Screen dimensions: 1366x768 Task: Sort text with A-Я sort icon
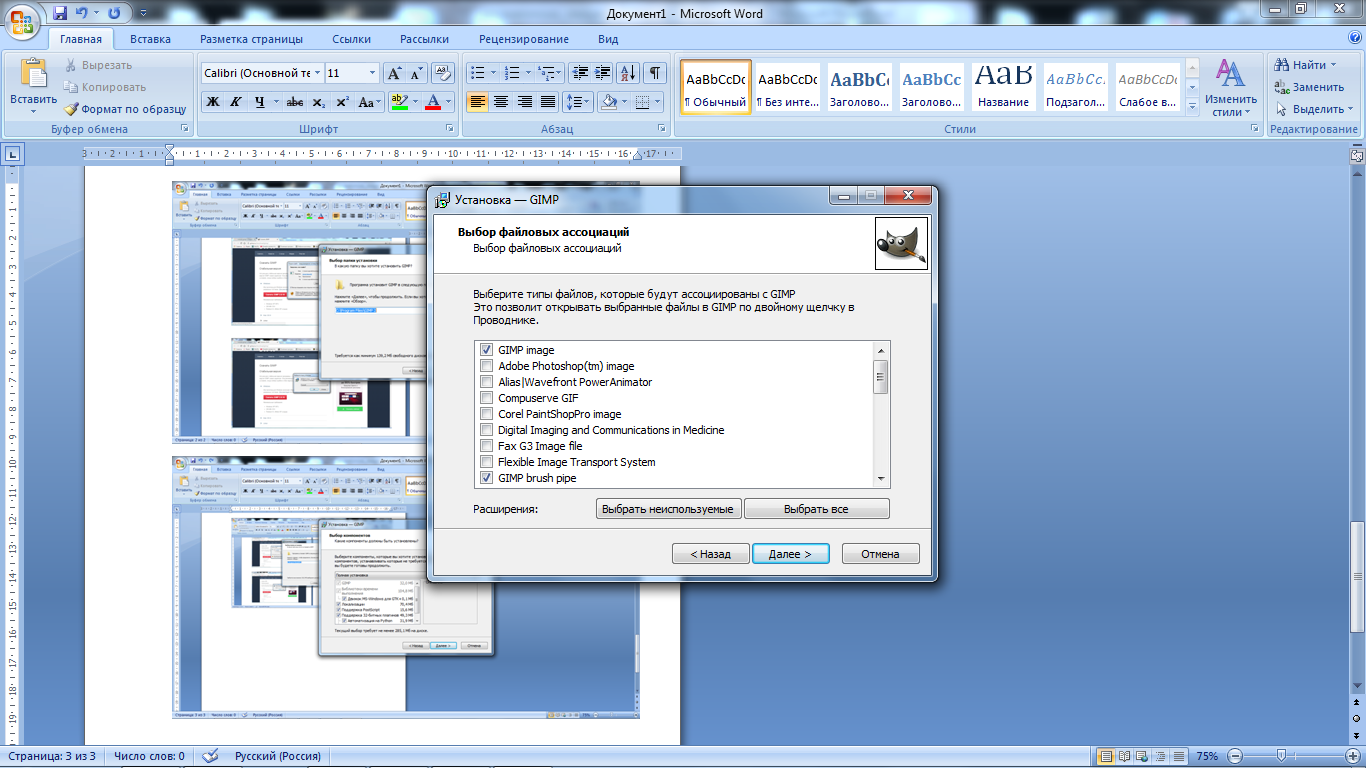(x=629, y=73)
